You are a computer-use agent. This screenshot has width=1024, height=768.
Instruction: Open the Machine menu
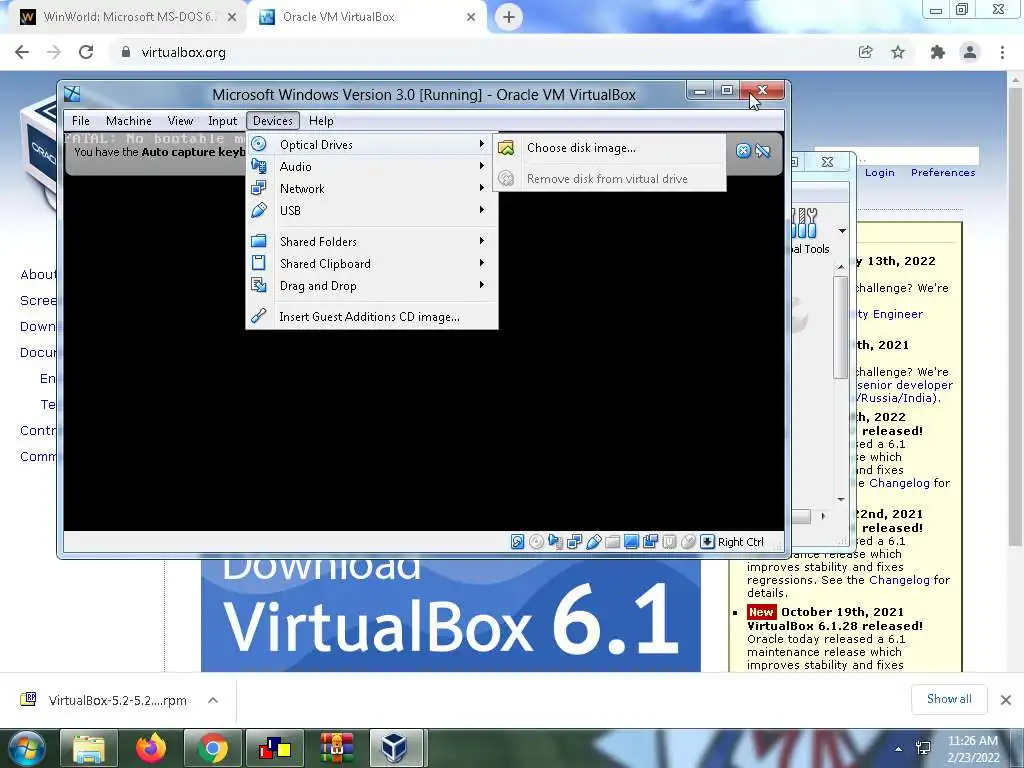[x=129, y=121]
